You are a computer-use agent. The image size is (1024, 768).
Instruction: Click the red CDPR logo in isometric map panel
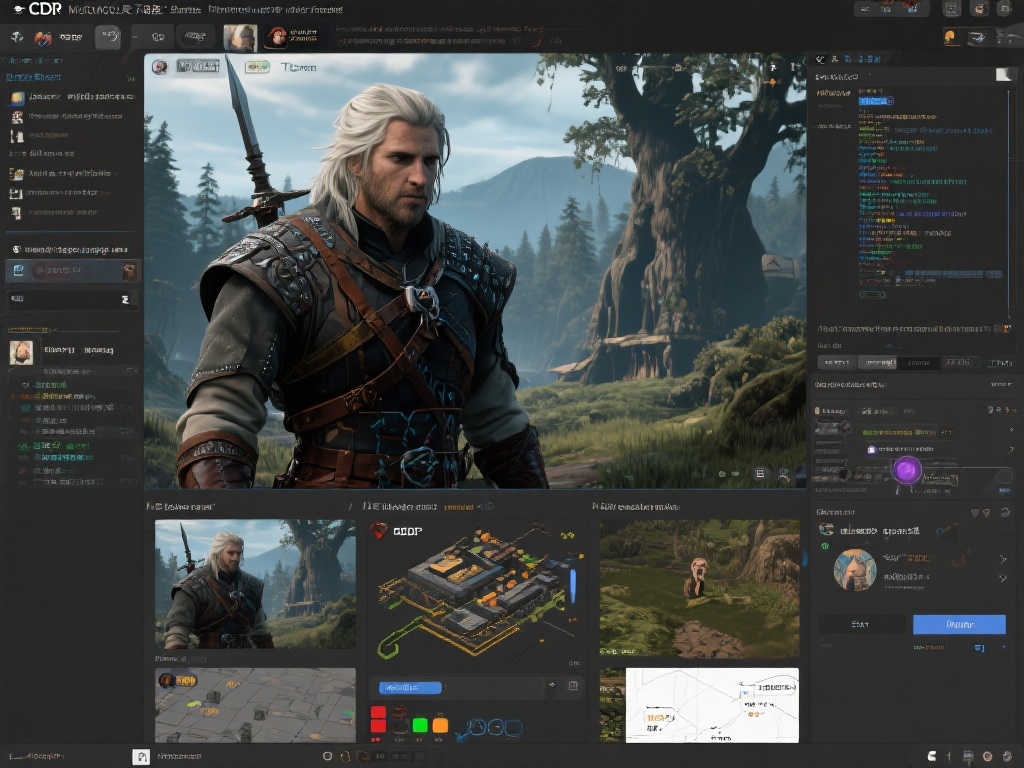point(379,531)
